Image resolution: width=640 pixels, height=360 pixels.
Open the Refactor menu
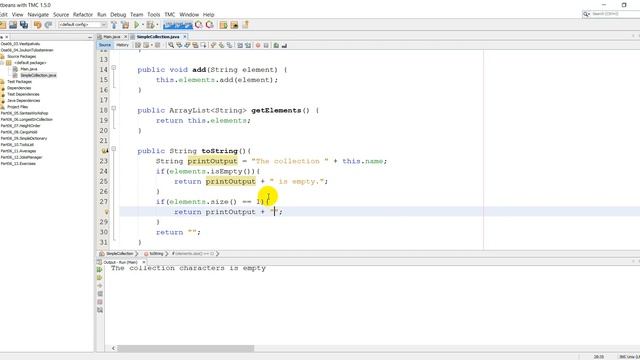tap(83, 15)
